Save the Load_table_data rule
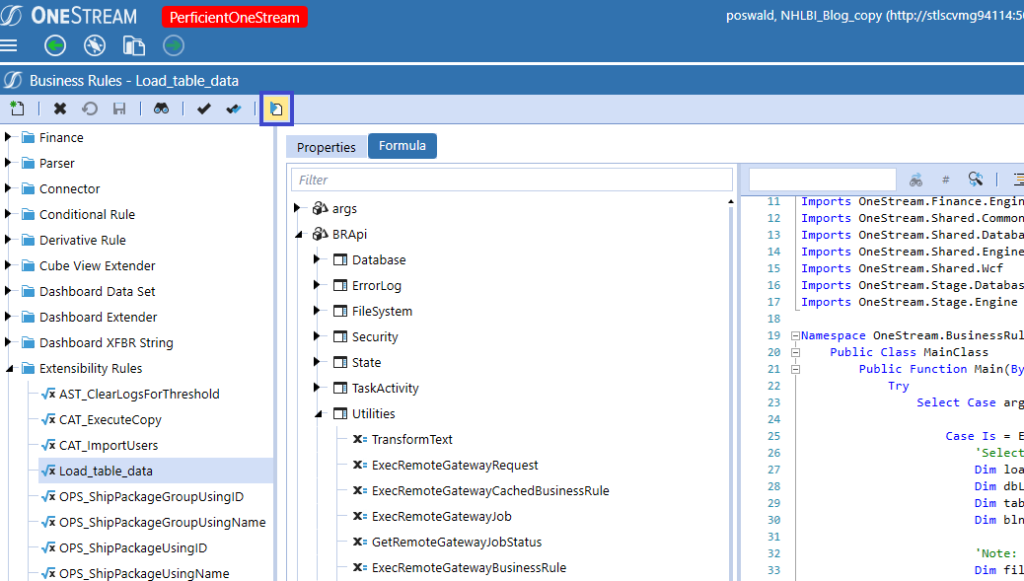This screenshot has height=581, width=1024. tap(120, 108)
